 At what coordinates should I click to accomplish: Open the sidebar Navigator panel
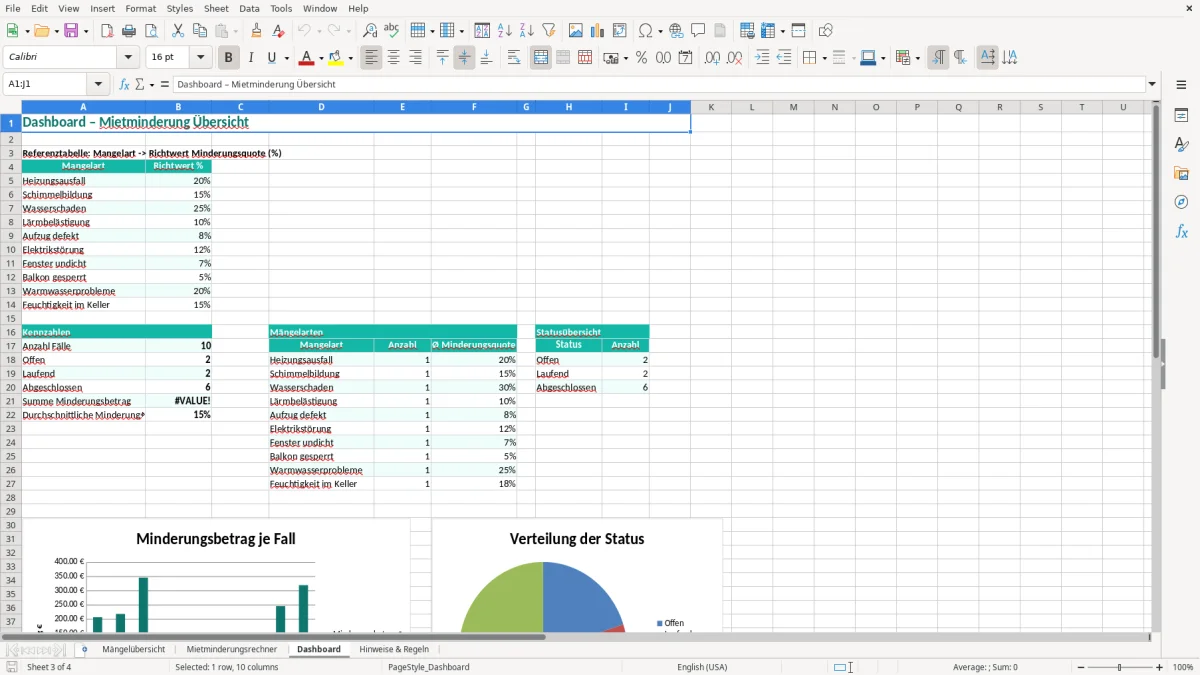(1181, 202)
